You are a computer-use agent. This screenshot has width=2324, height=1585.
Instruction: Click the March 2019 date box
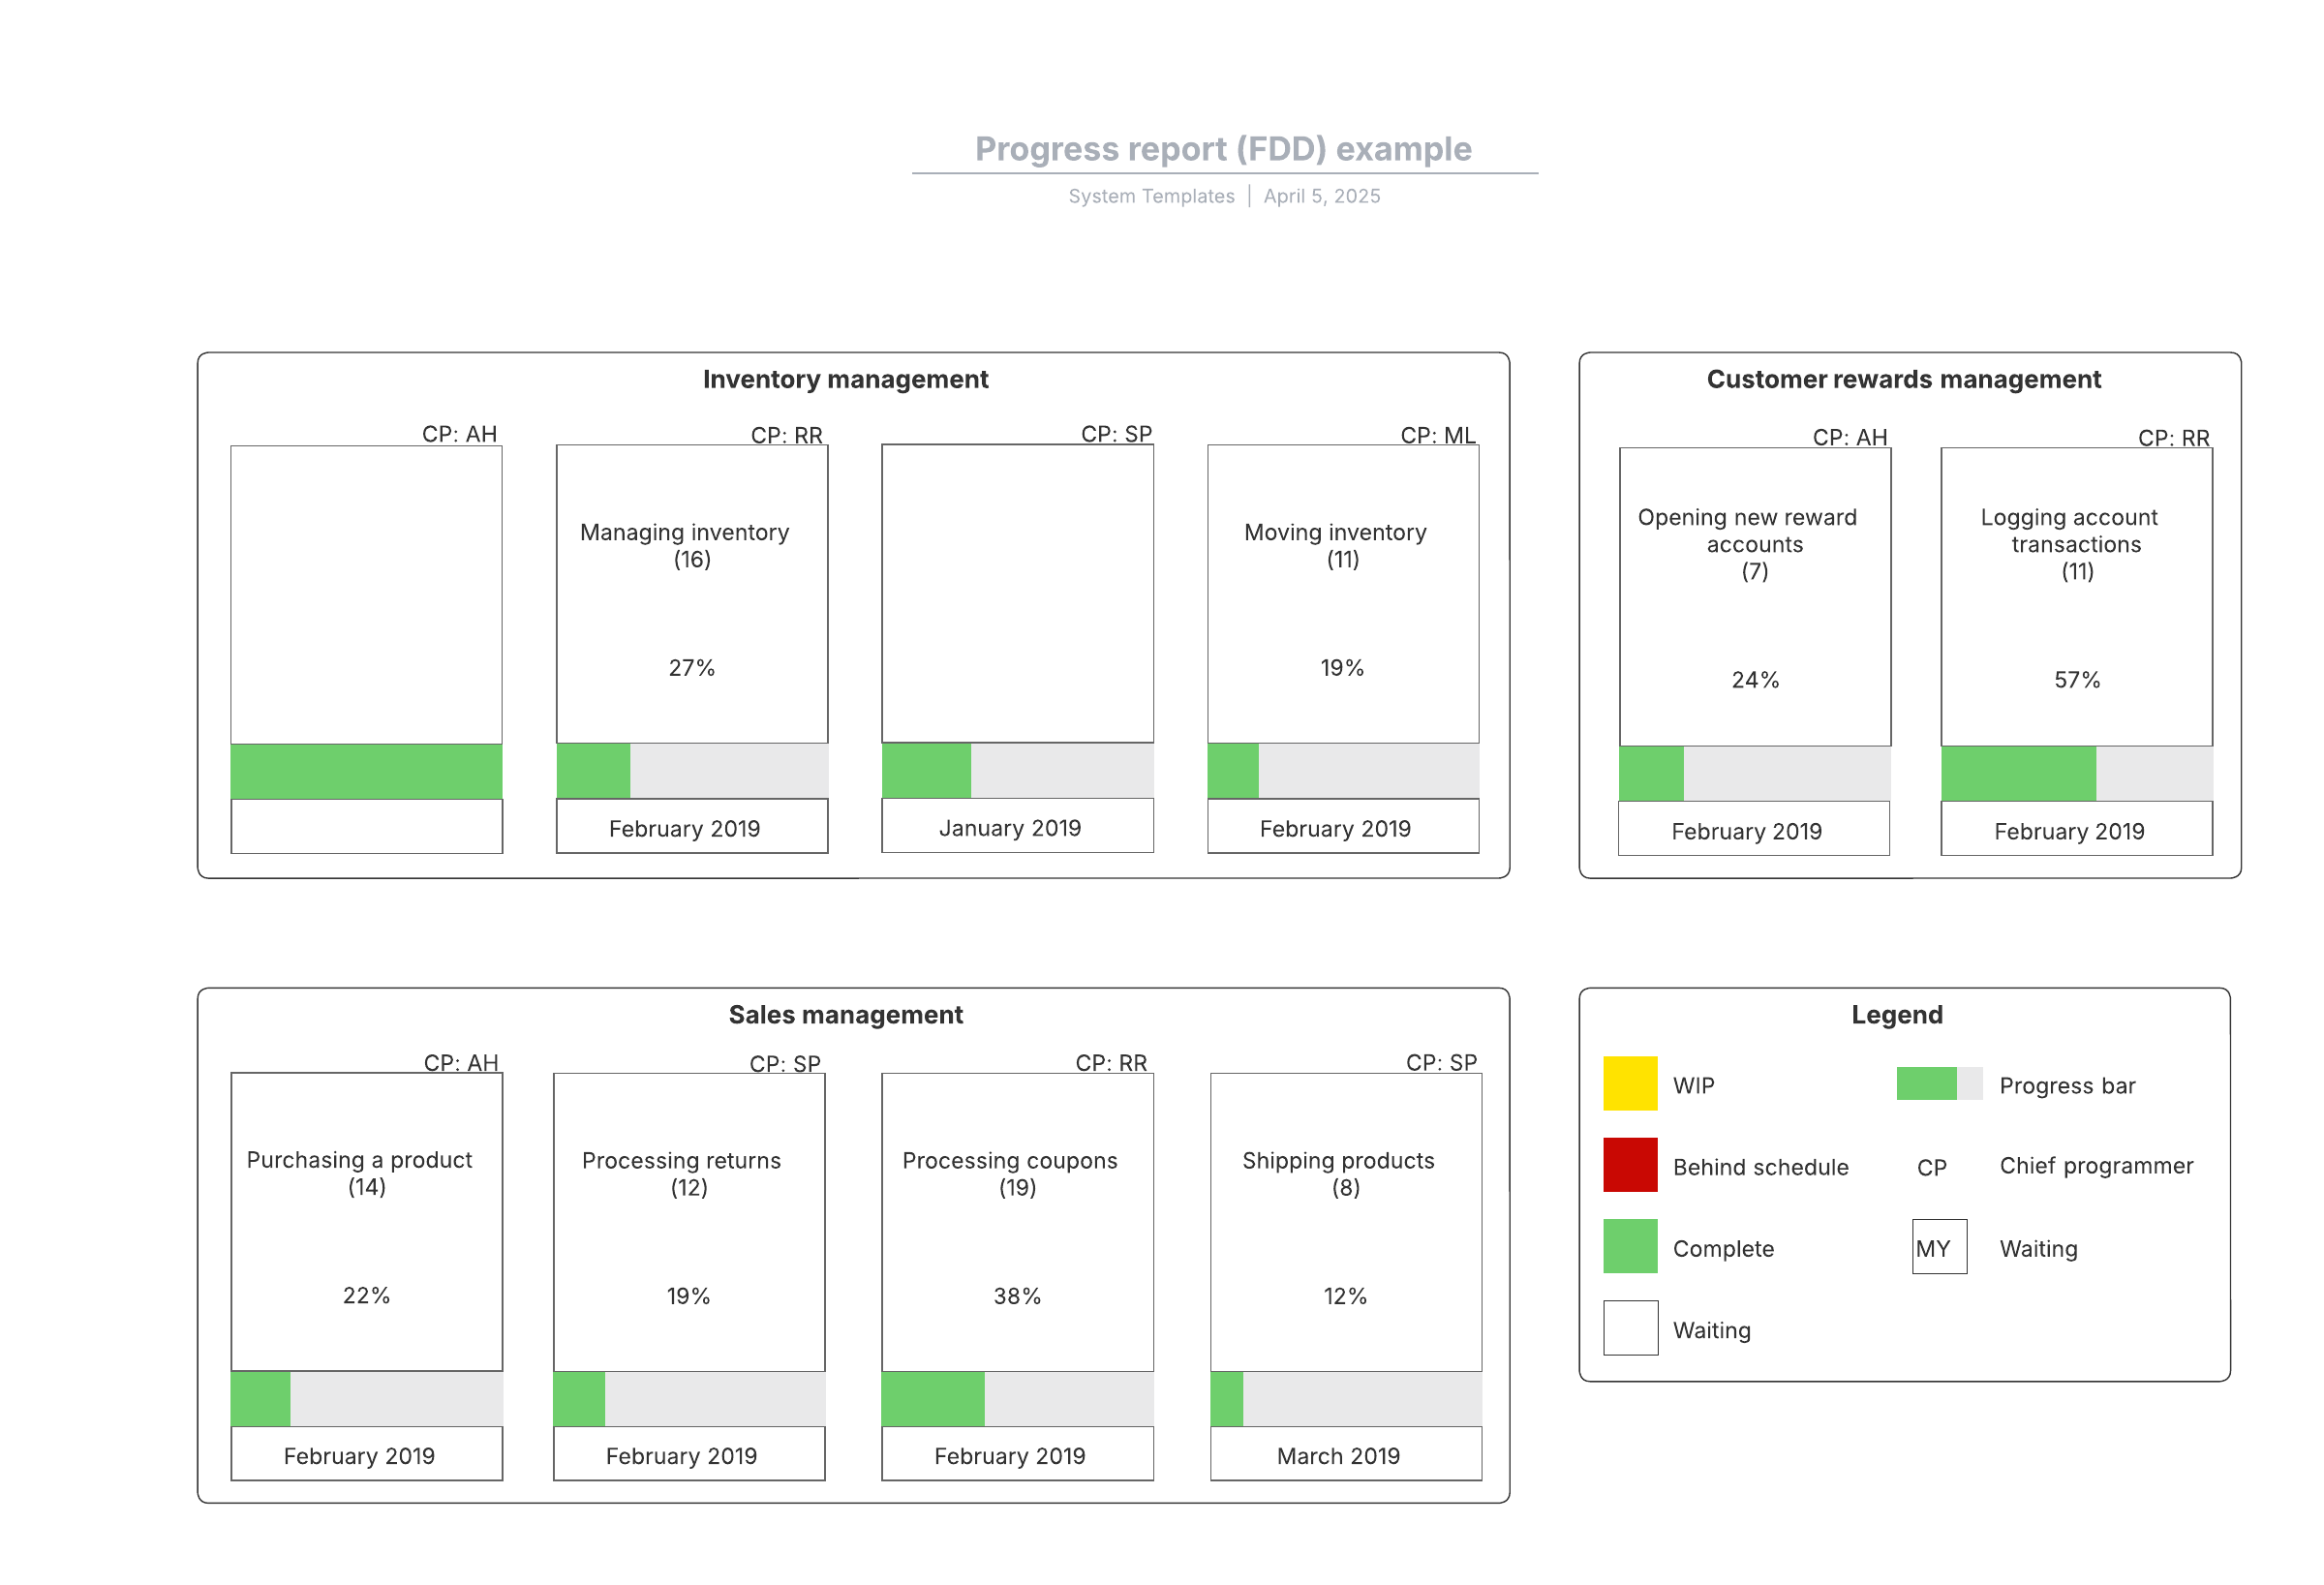[x=1345, y=1455]
